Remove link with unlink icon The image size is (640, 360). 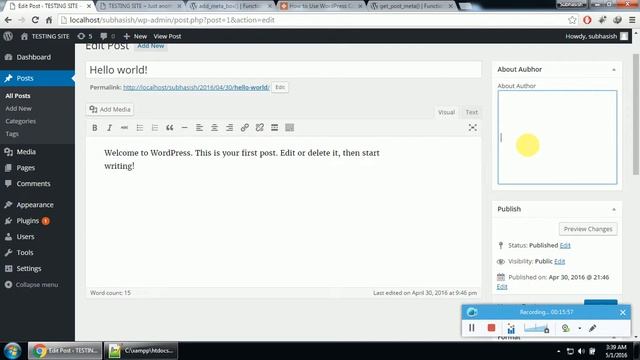click(260, 128)
